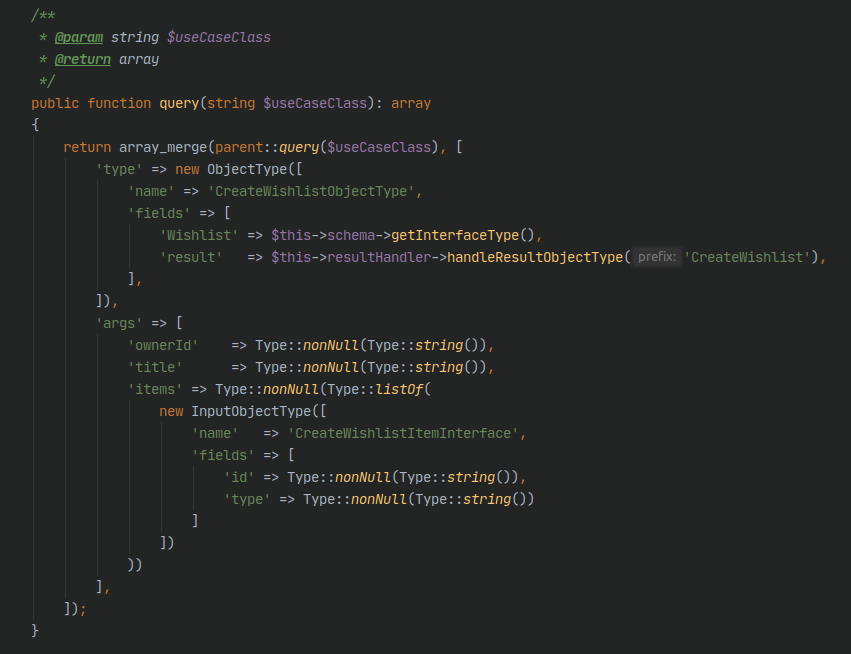This screenshot has height=654, width=851.
Task: Click the public keyword
Action: (55, 103)
